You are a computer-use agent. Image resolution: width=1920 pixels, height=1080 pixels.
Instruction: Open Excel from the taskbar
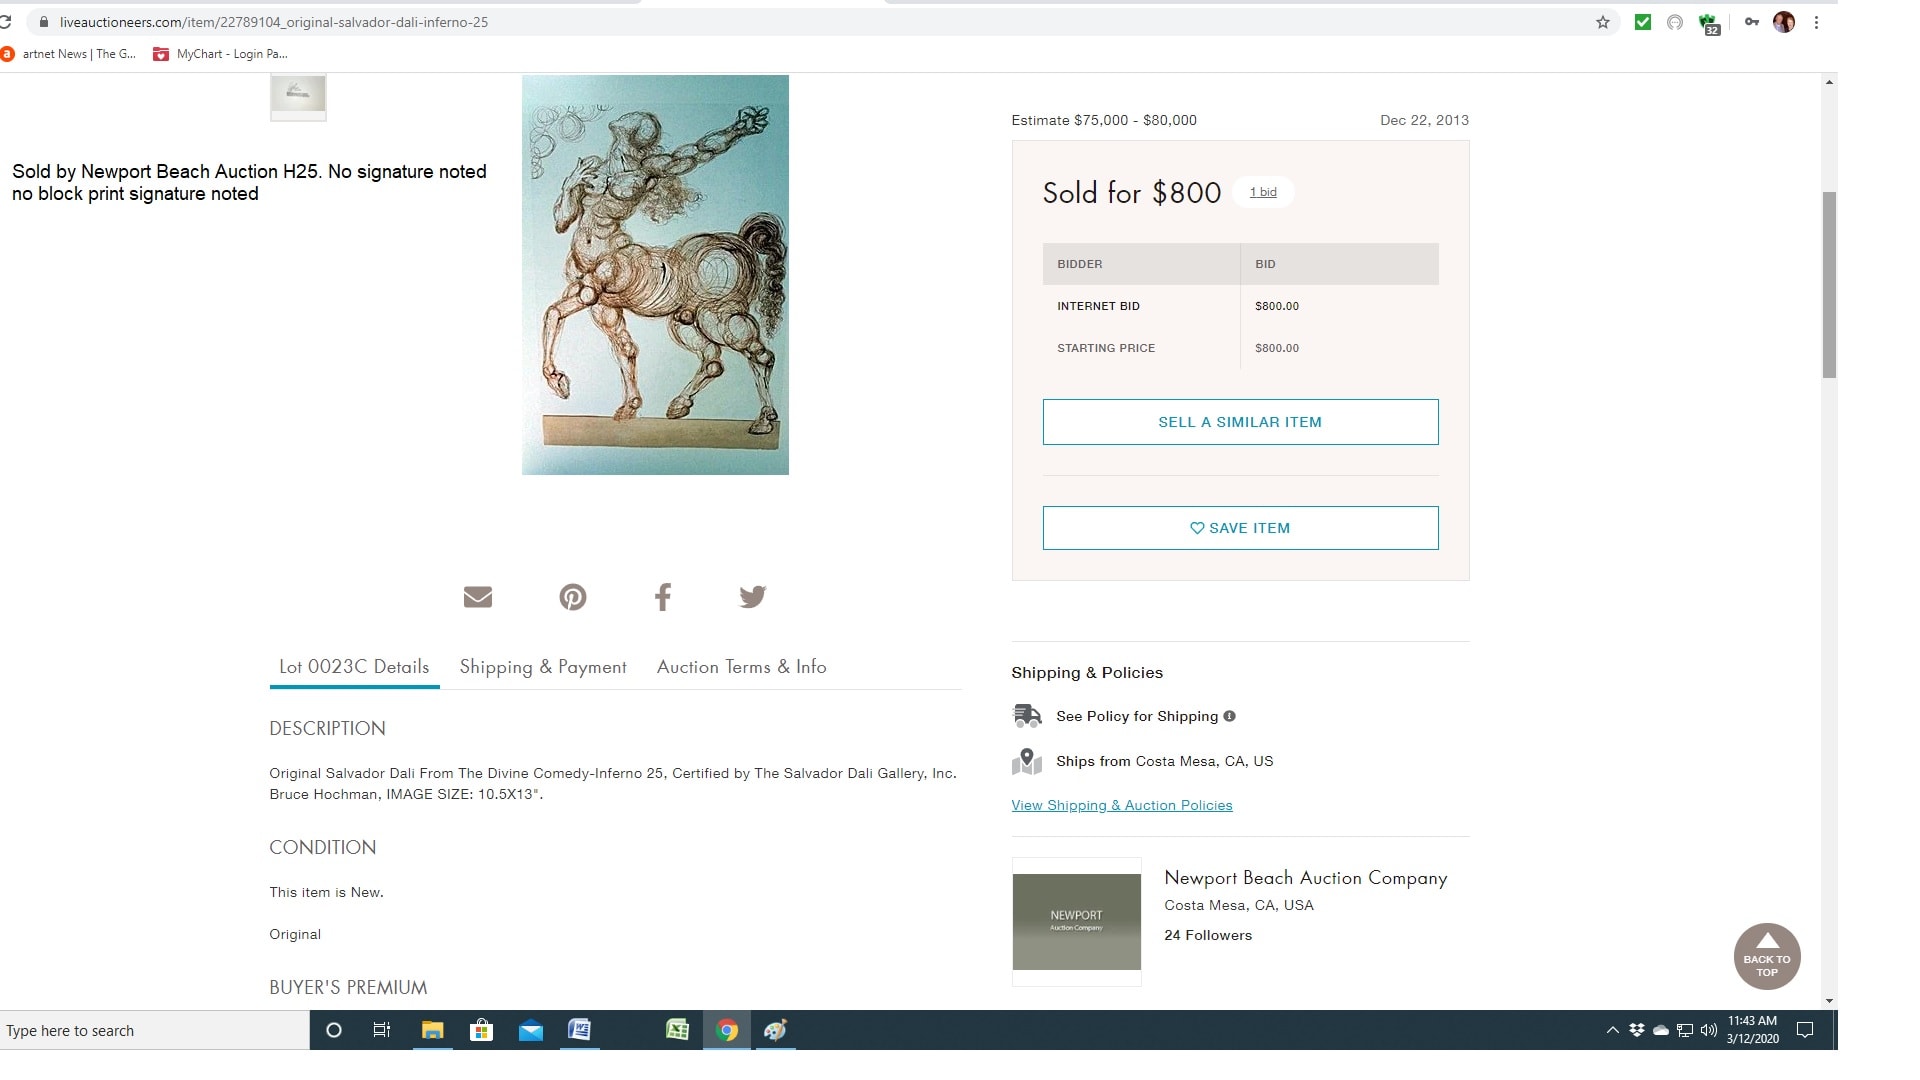tap(677, 1030)
